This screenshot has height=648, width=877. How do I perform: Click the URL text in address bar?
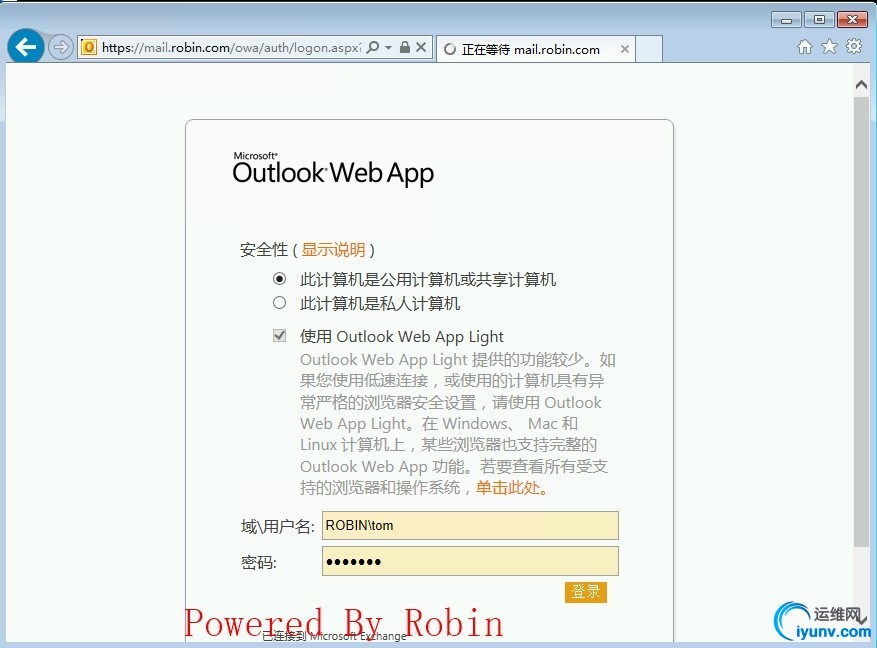click(x=231, y=48)
